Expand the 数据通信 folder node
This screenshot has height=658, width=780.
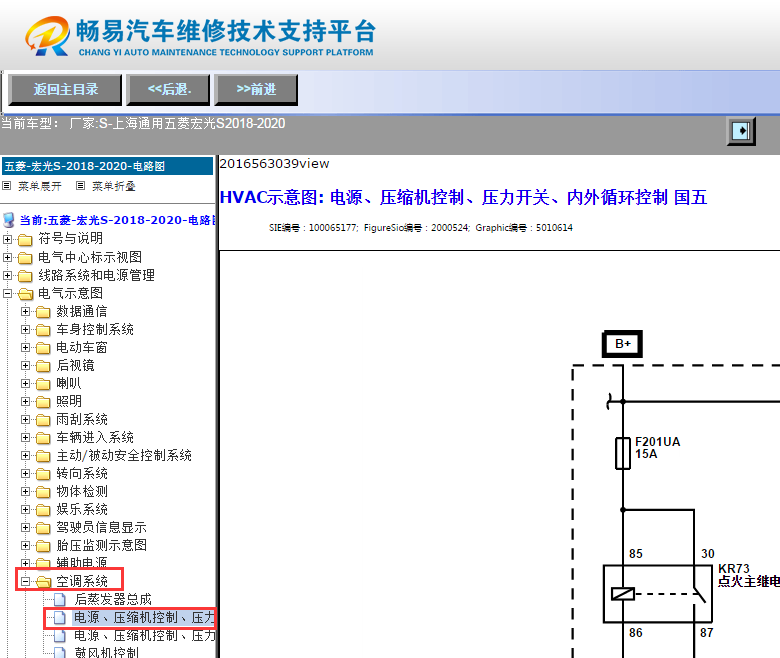pyautogui.click(x=25, y=312)
